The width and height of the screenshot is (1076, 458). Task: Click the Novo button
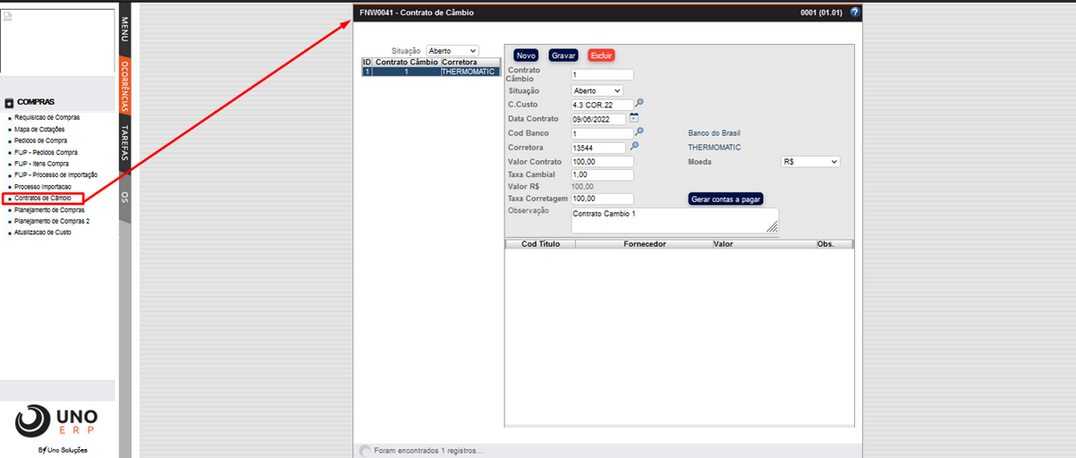(526, 55)
